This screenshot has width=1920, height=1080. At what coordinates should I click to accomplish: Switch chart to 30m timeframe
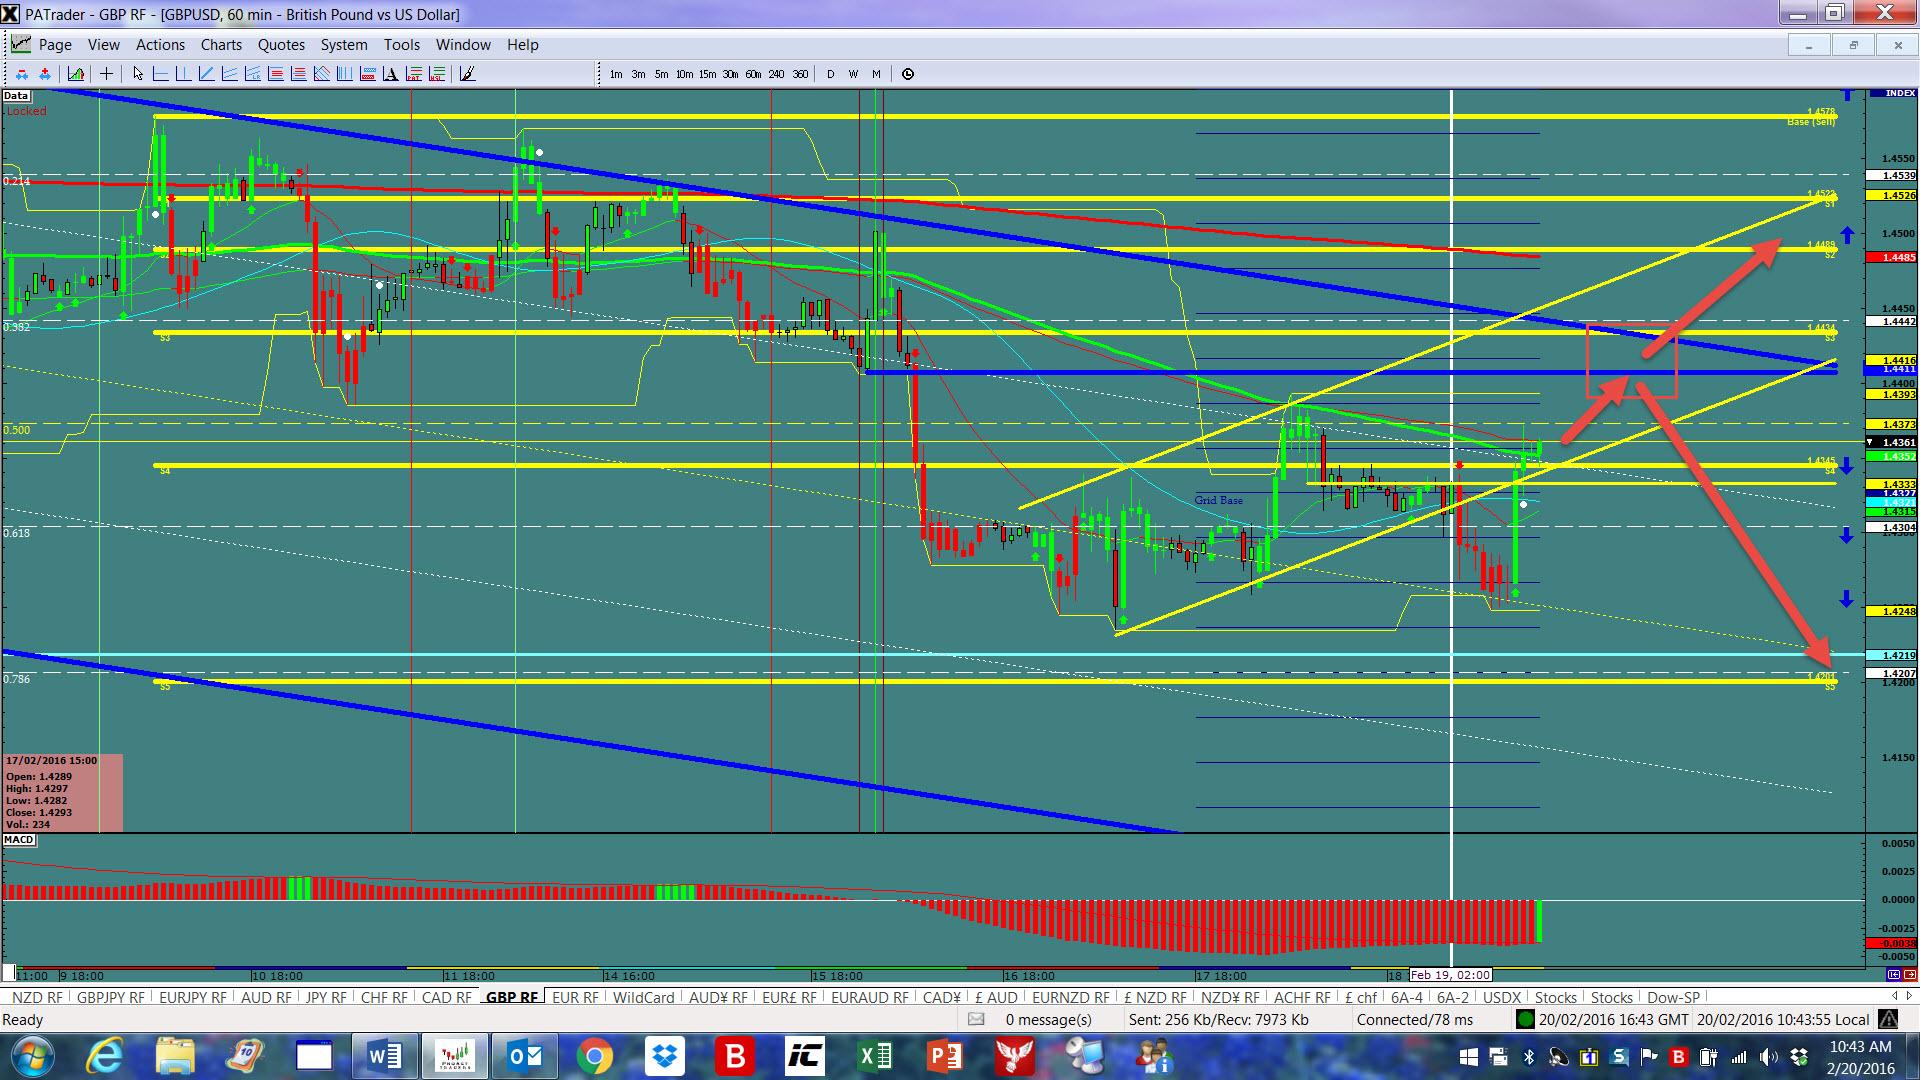tap(730, 74)
